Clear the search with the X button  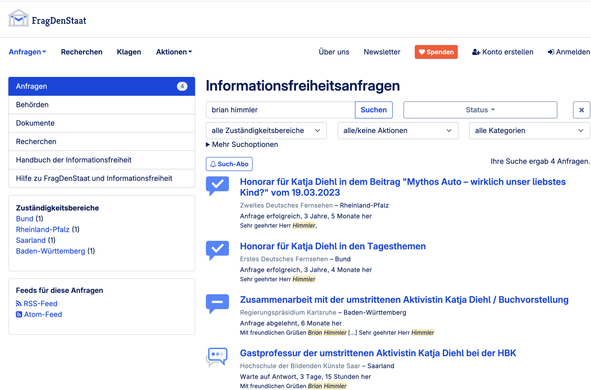(582, 110)
